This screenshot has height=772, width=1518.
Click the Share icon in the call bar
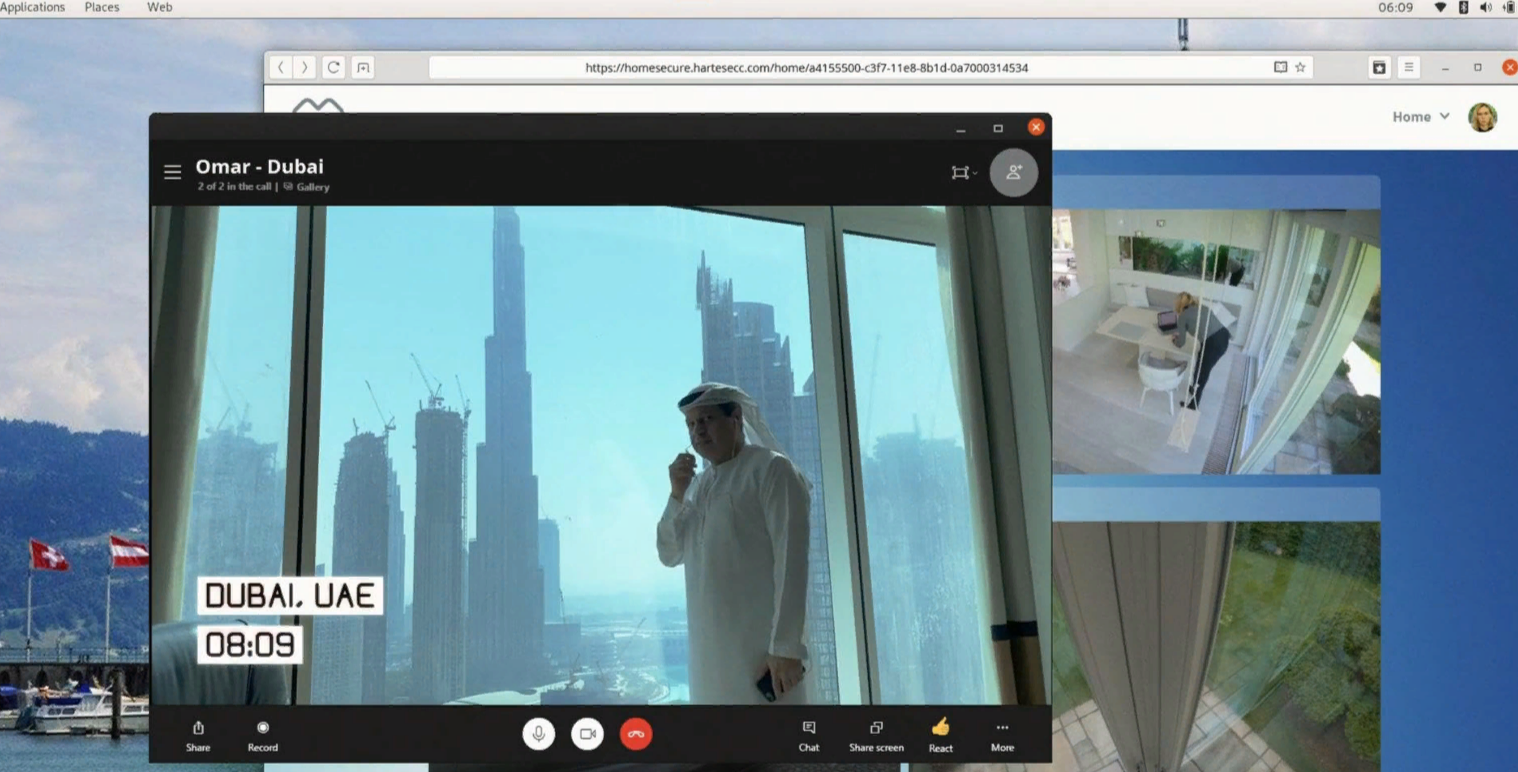198,735
